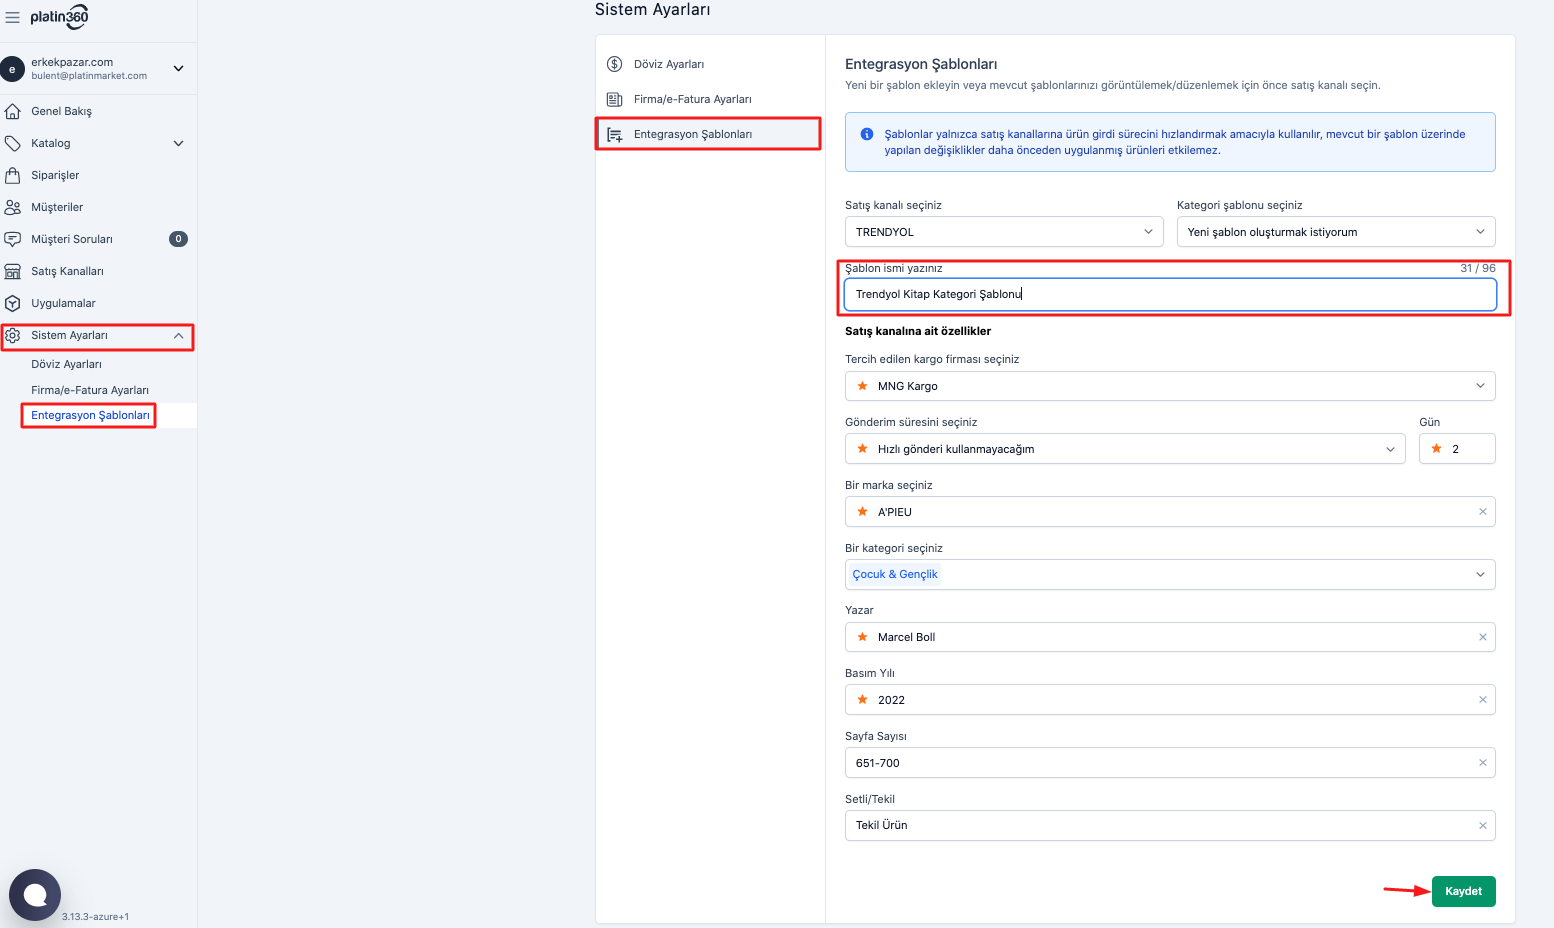The height and width of the screenshot is (928, 1554).
Task: Click the Müşteri Soruları chat icon
Action: point(13,239)
